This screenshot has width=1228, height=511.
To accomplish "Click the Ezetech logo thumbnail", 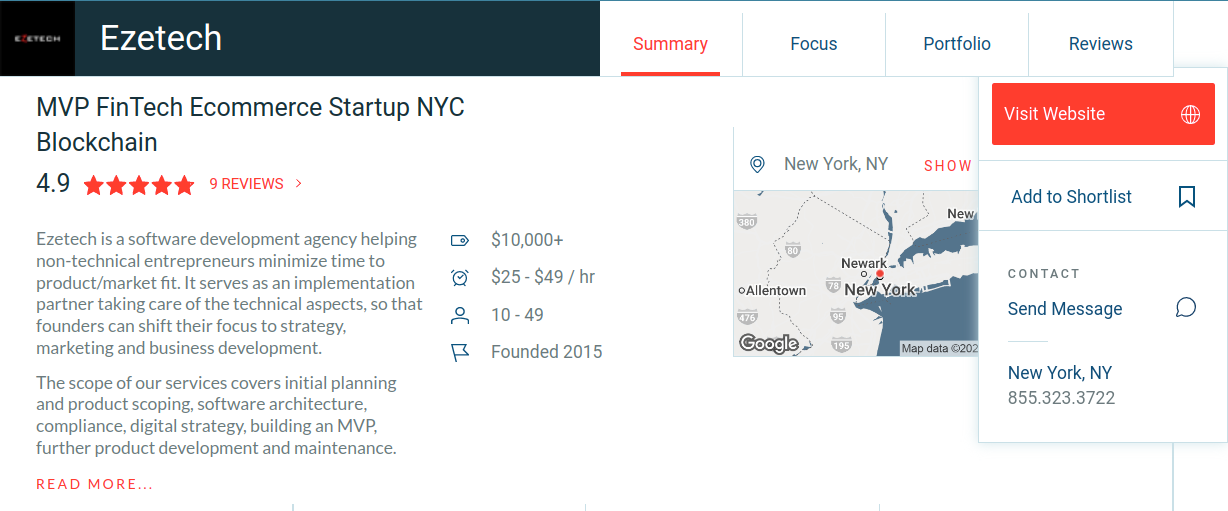I will point(37,39).
